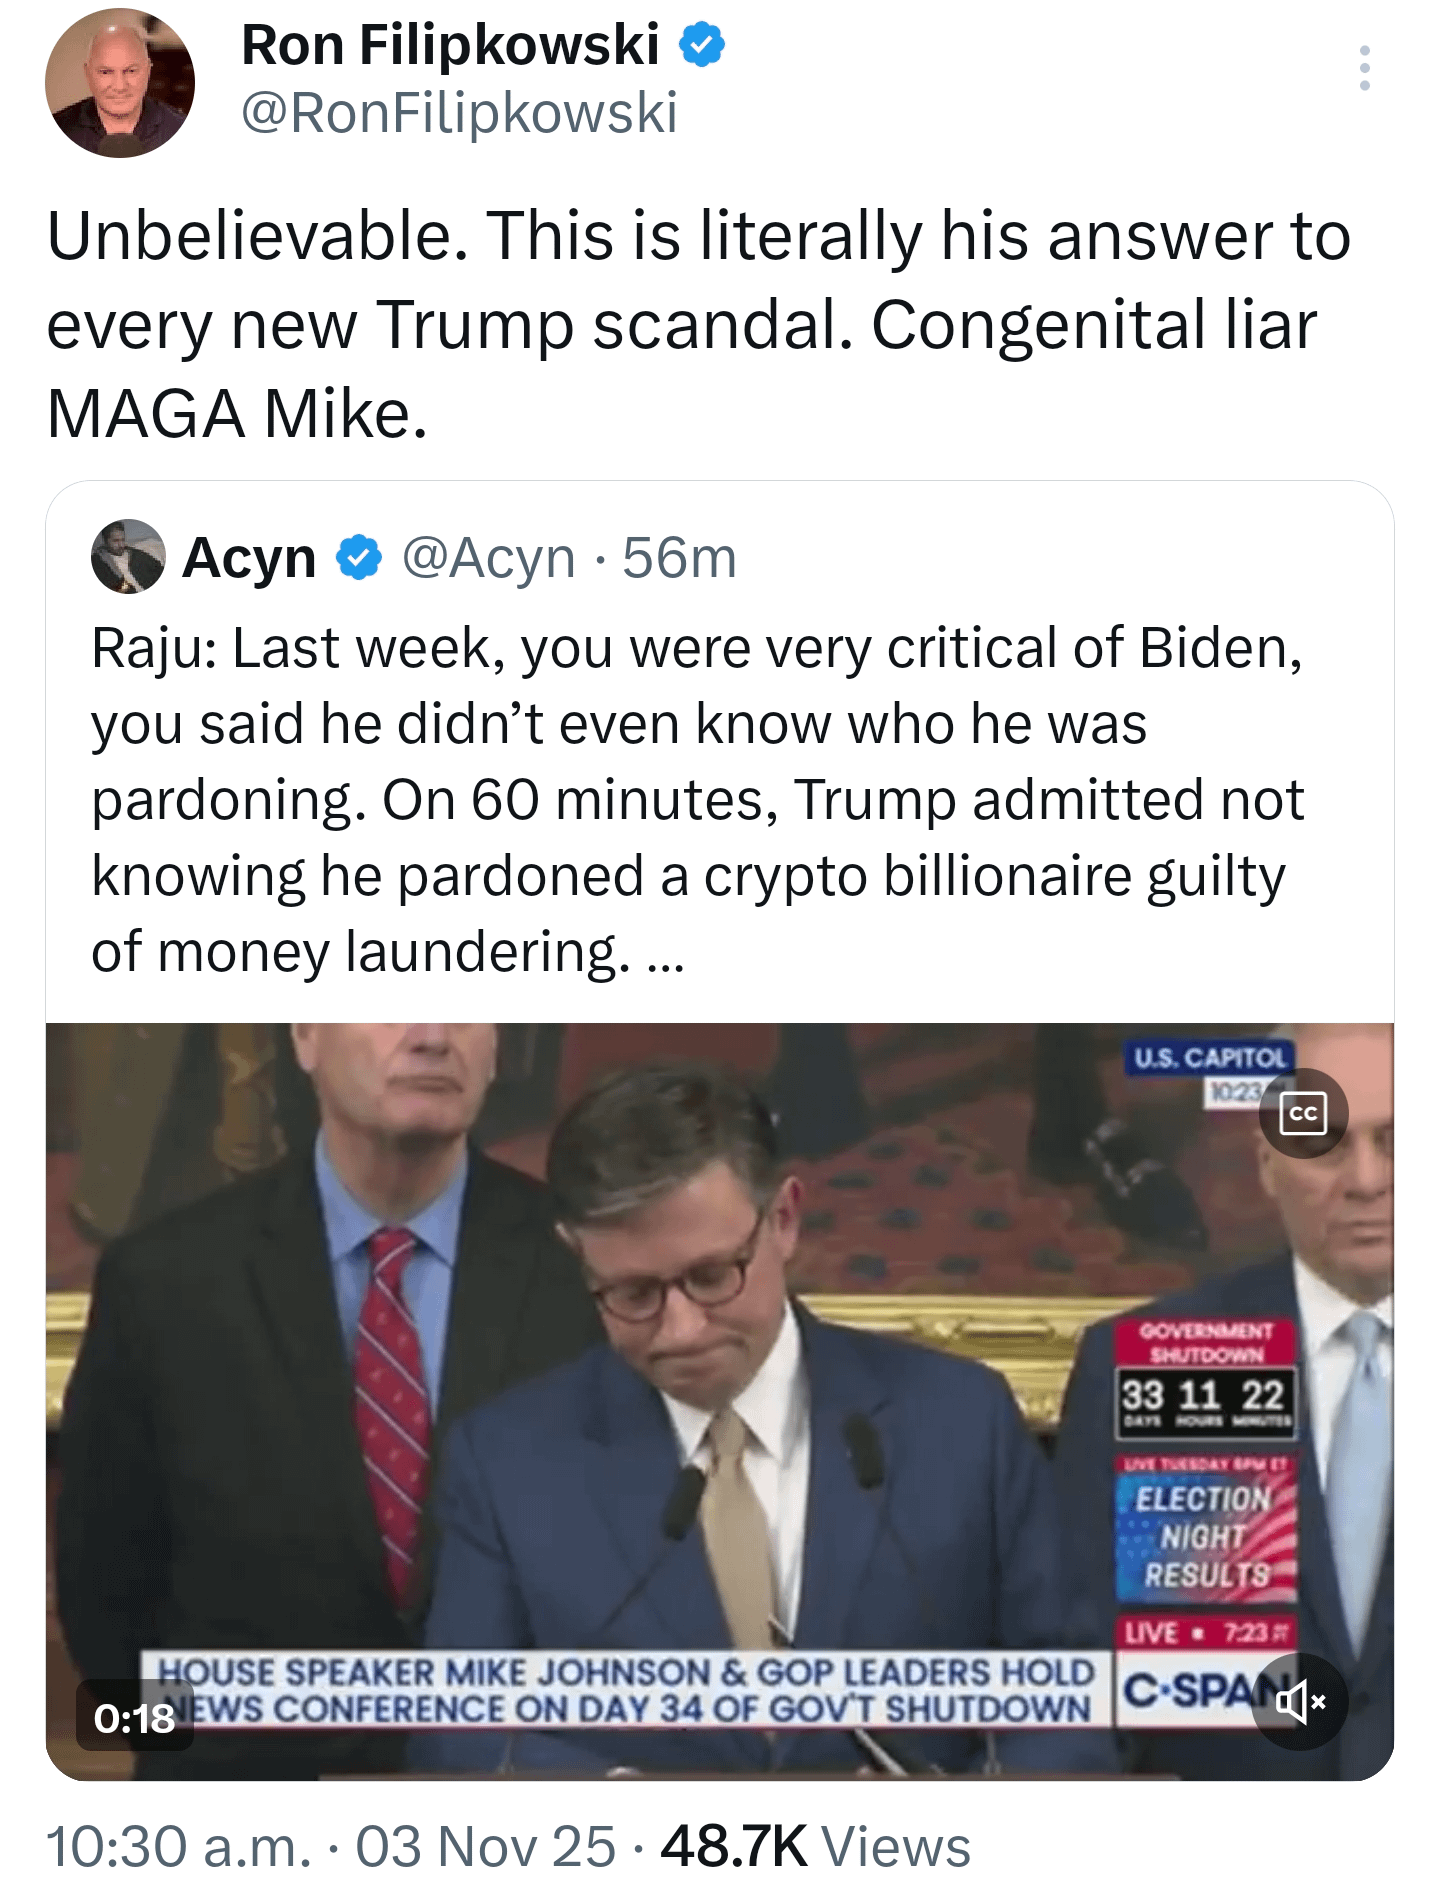The image size is (1440, 1896).
Task: Play the Mike Johnson news conference video
Action: (700, 1400)
